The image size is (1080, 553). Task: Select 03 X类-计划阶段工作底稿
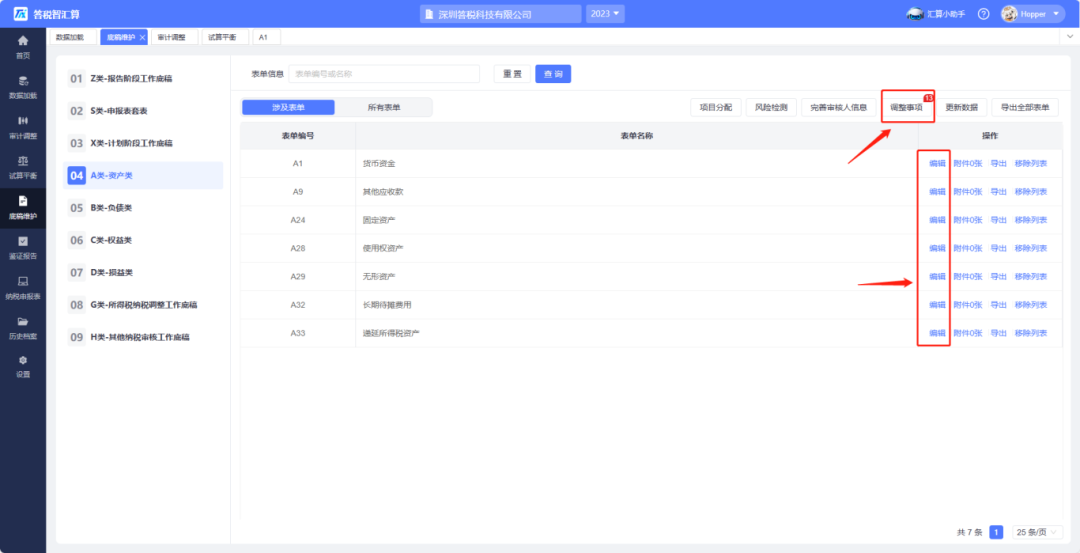point(143,143)
